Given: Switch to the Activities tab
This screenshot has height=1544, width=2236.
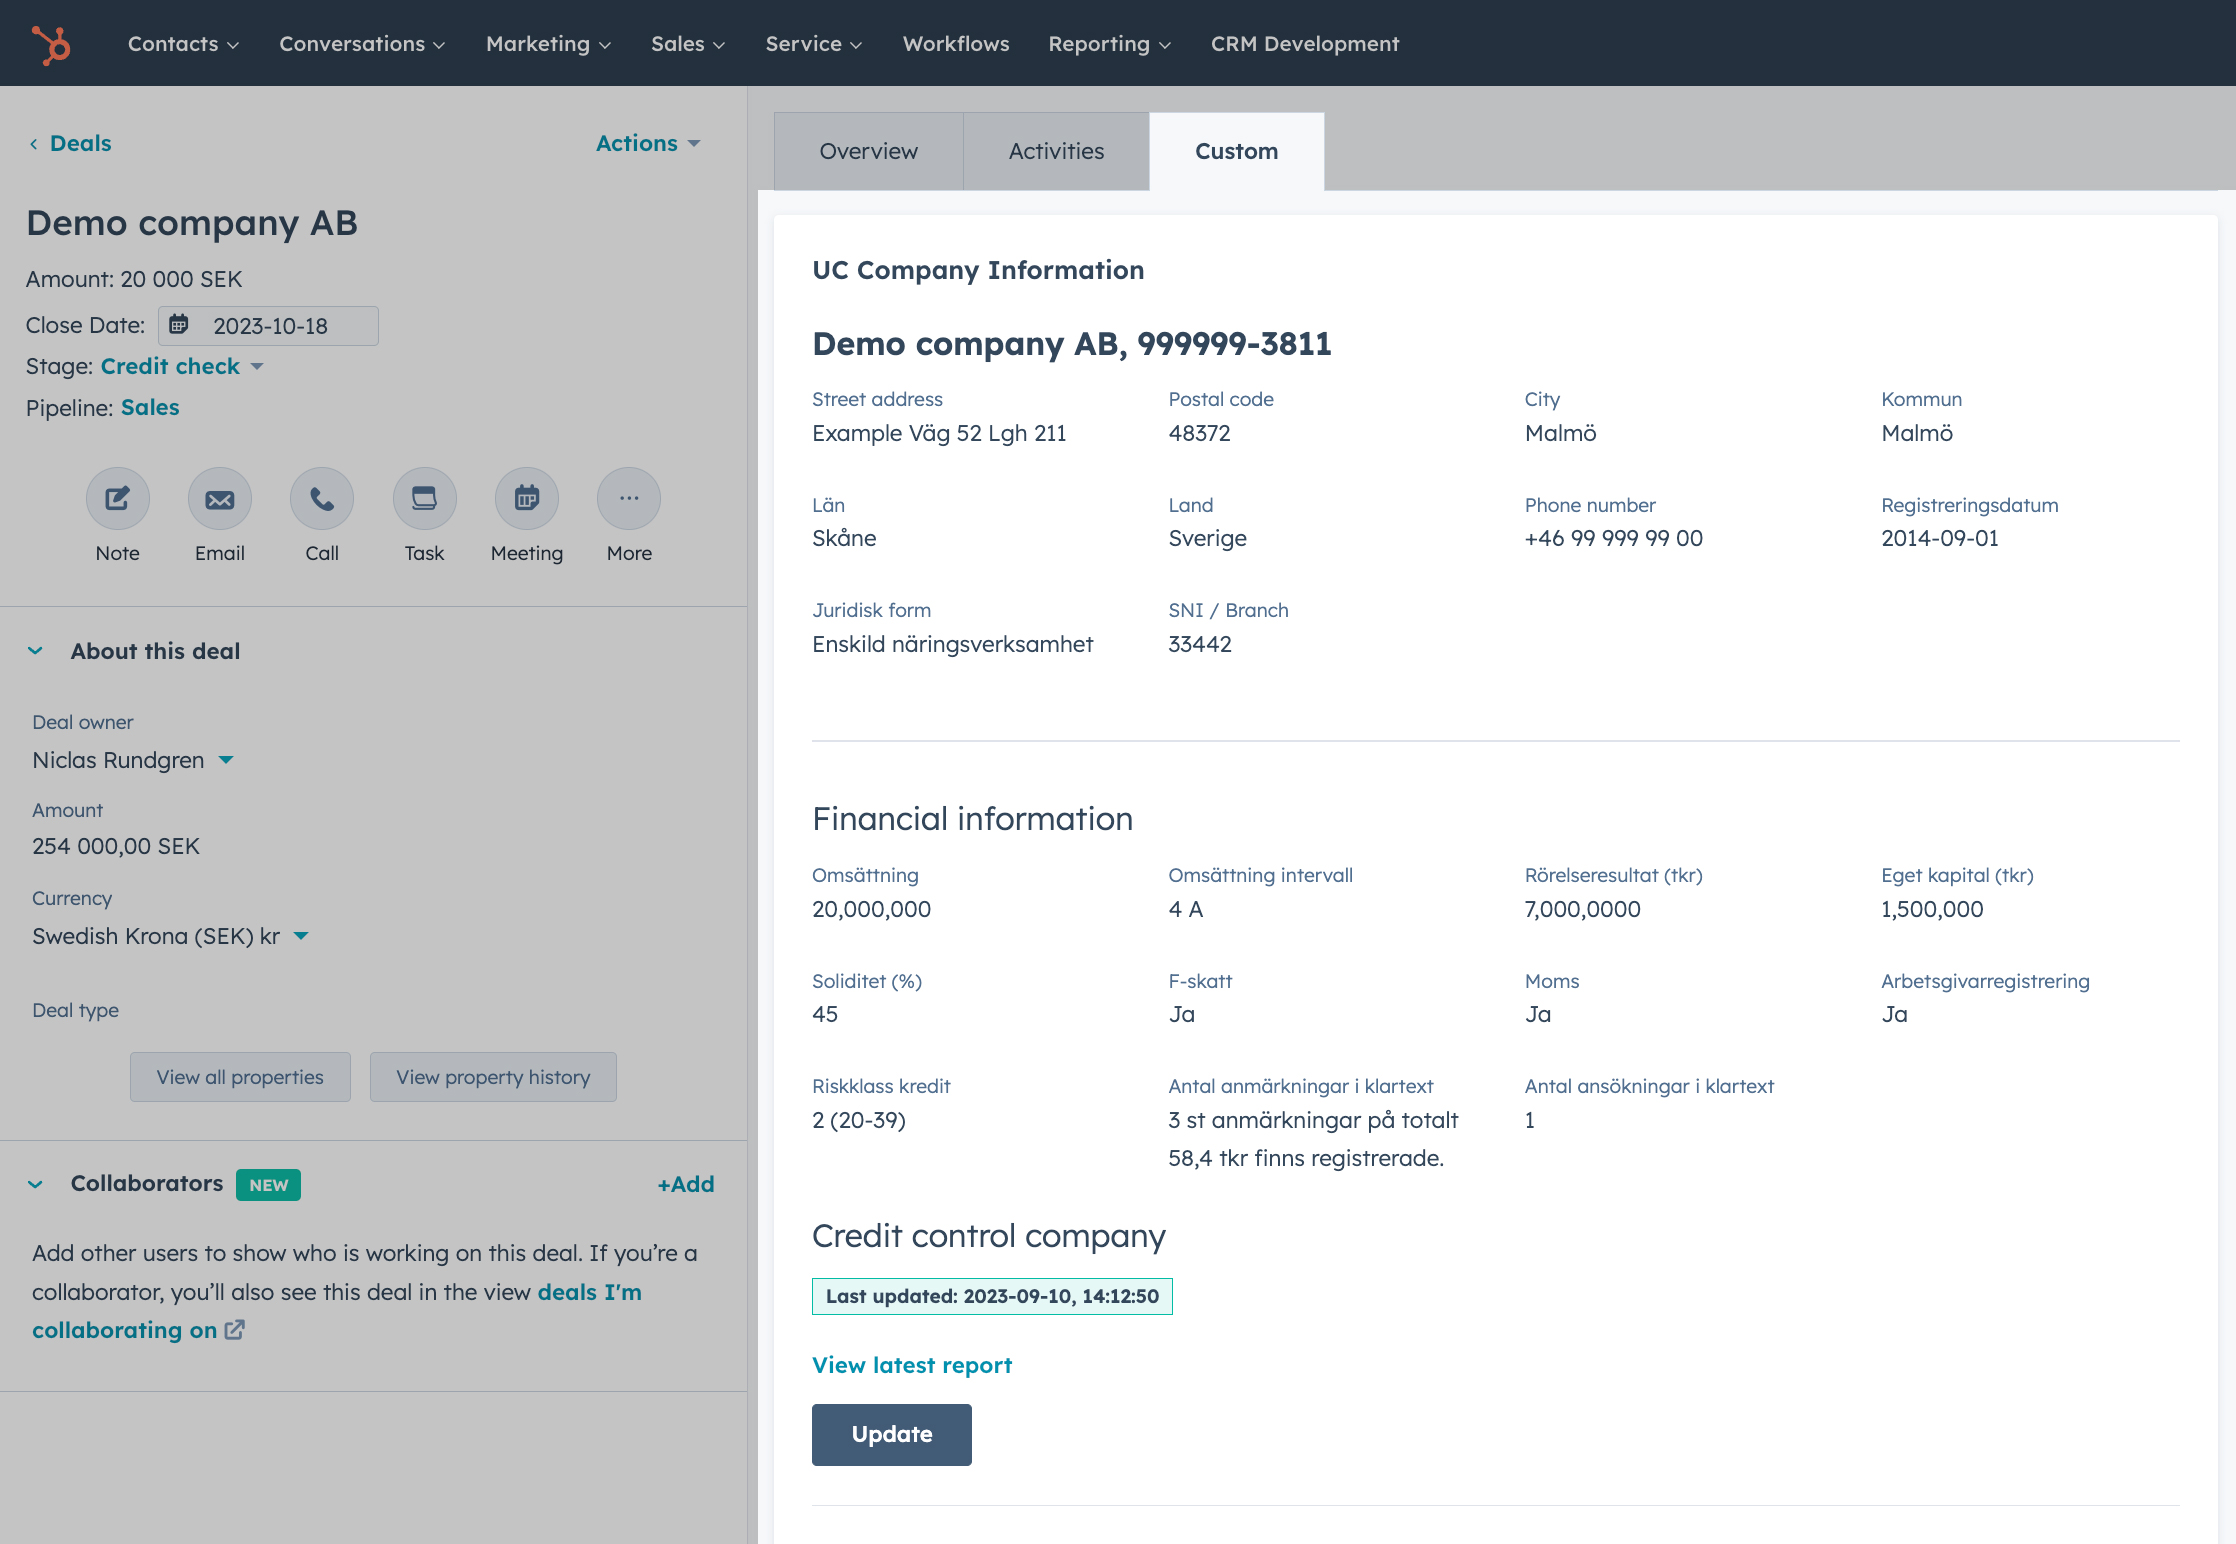Looking at the screenshot, I should (x=1056, y=151).
